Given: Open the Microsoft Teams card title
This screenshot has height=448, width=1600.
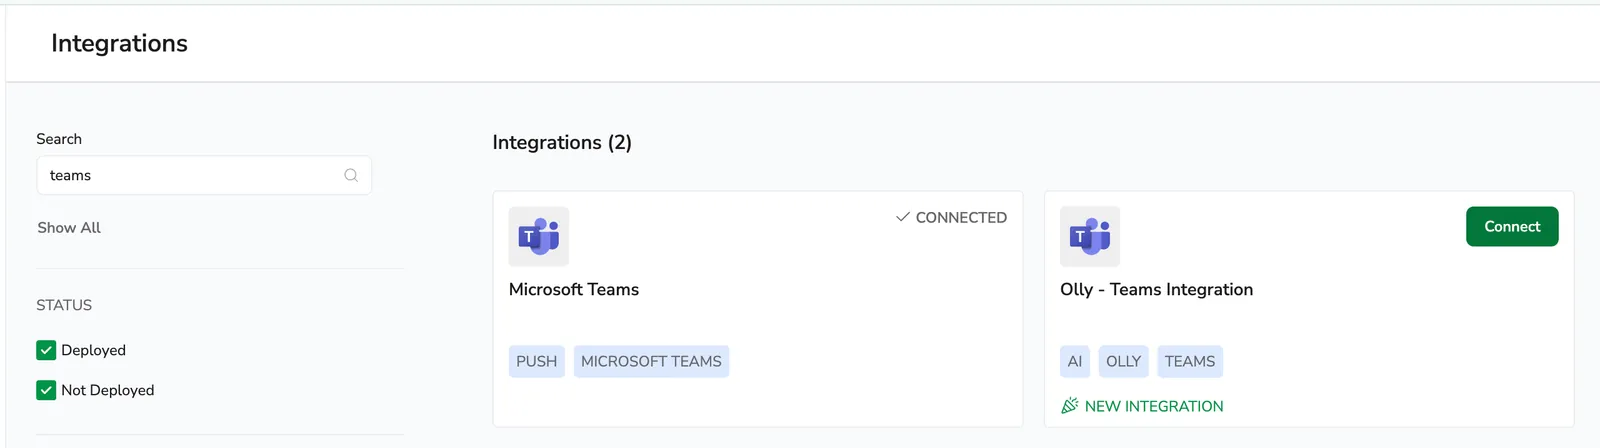Looking at the screenshot, I should click(x=574, y=289).
